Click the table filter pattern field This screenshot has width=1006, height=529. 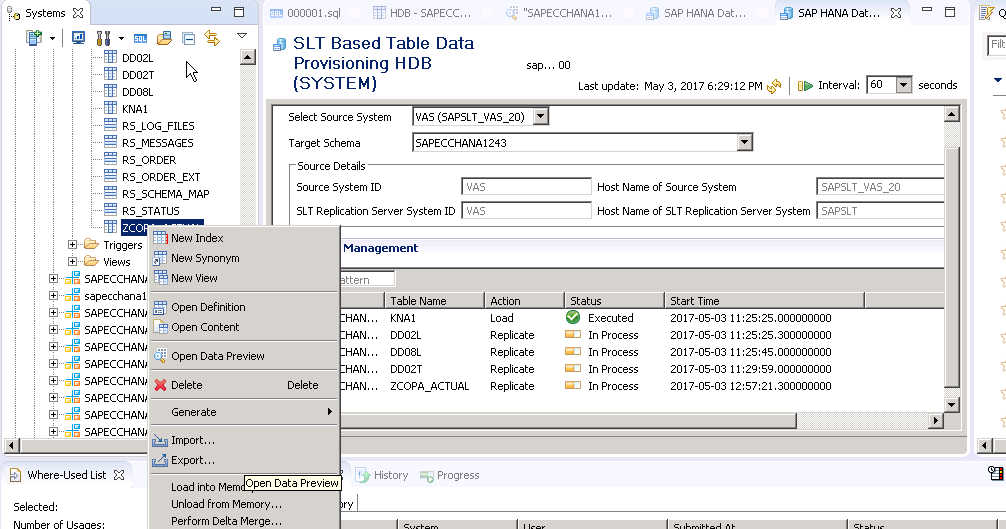367,280
